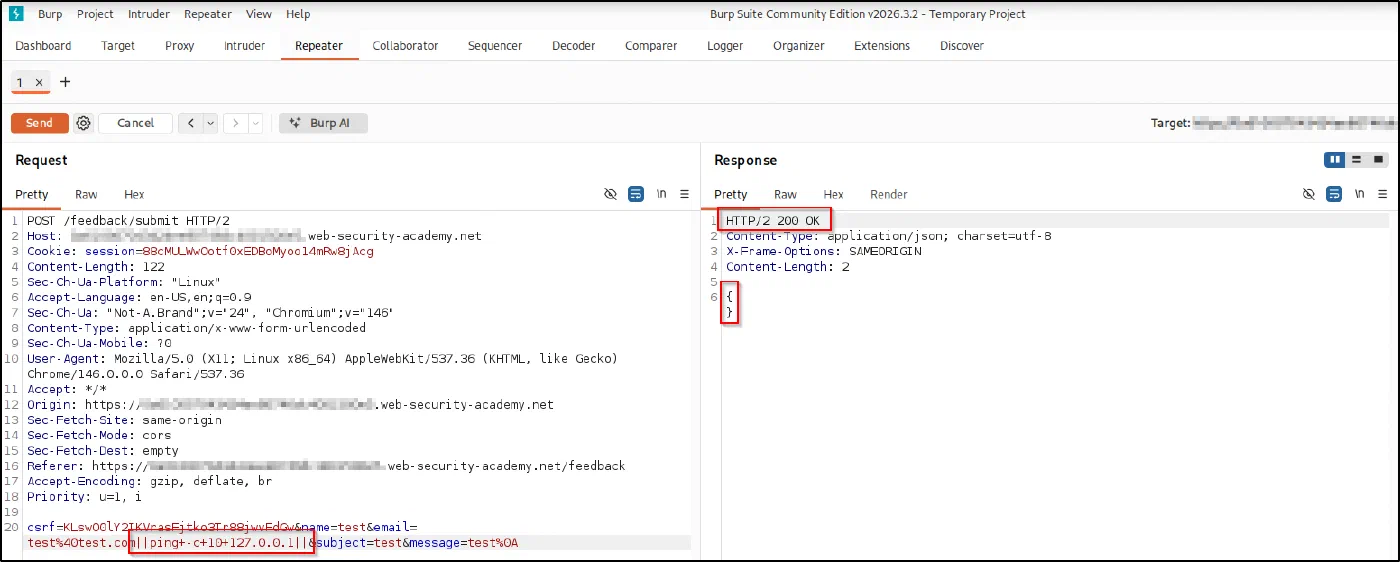
Task: Select Raw view in Response panel
Action: [x=786, y=194]
